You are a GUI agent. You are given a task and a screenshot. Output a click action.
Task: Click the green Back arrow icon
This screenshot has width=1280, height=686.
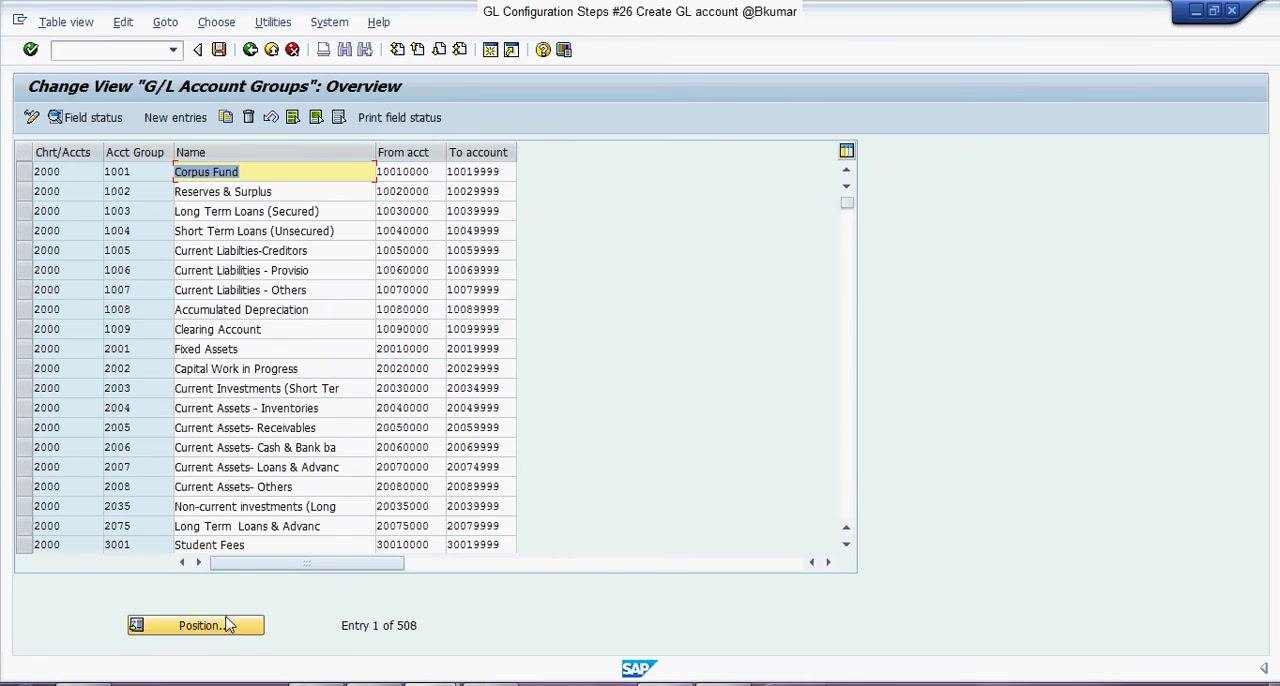pyautogui.click(x=250, y=50)
